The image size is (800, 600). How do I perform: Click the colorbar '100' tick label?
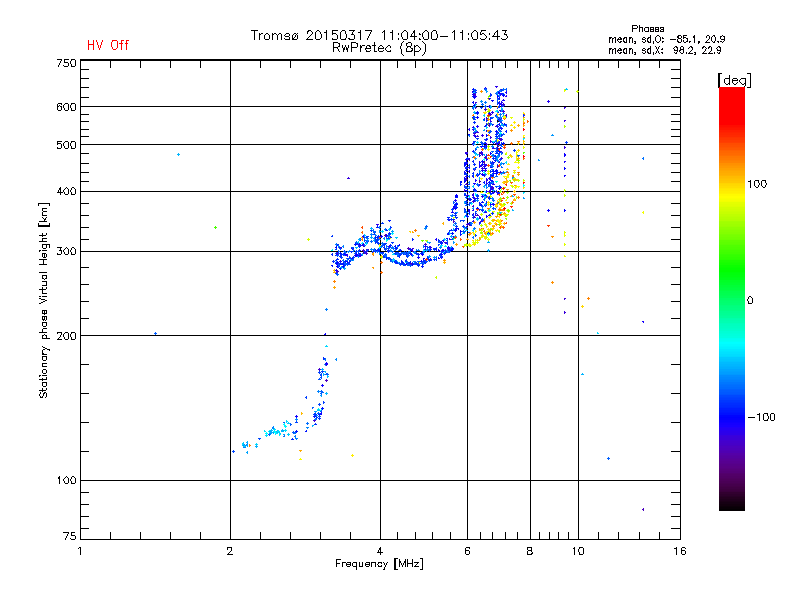coord(757,184)
